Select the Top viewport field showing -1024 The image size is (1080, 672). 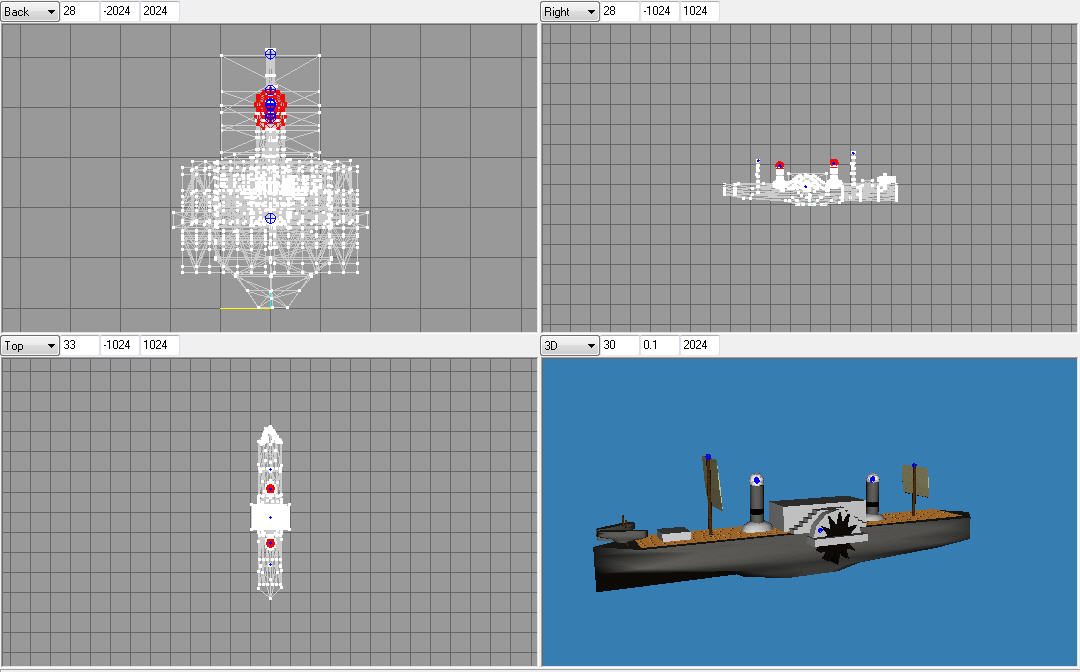pos(120,346)
